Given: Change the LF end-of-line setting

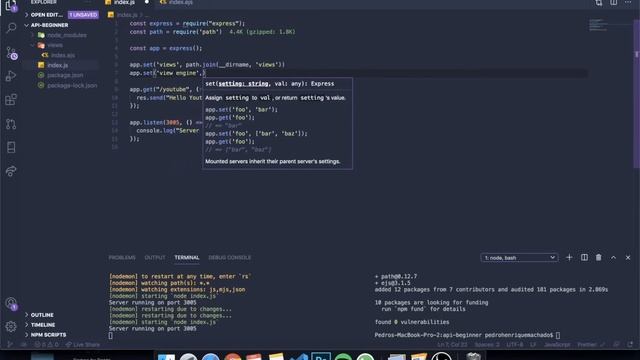Looking at the screenshot, I should pyautogui.click(x=533, y=345).
